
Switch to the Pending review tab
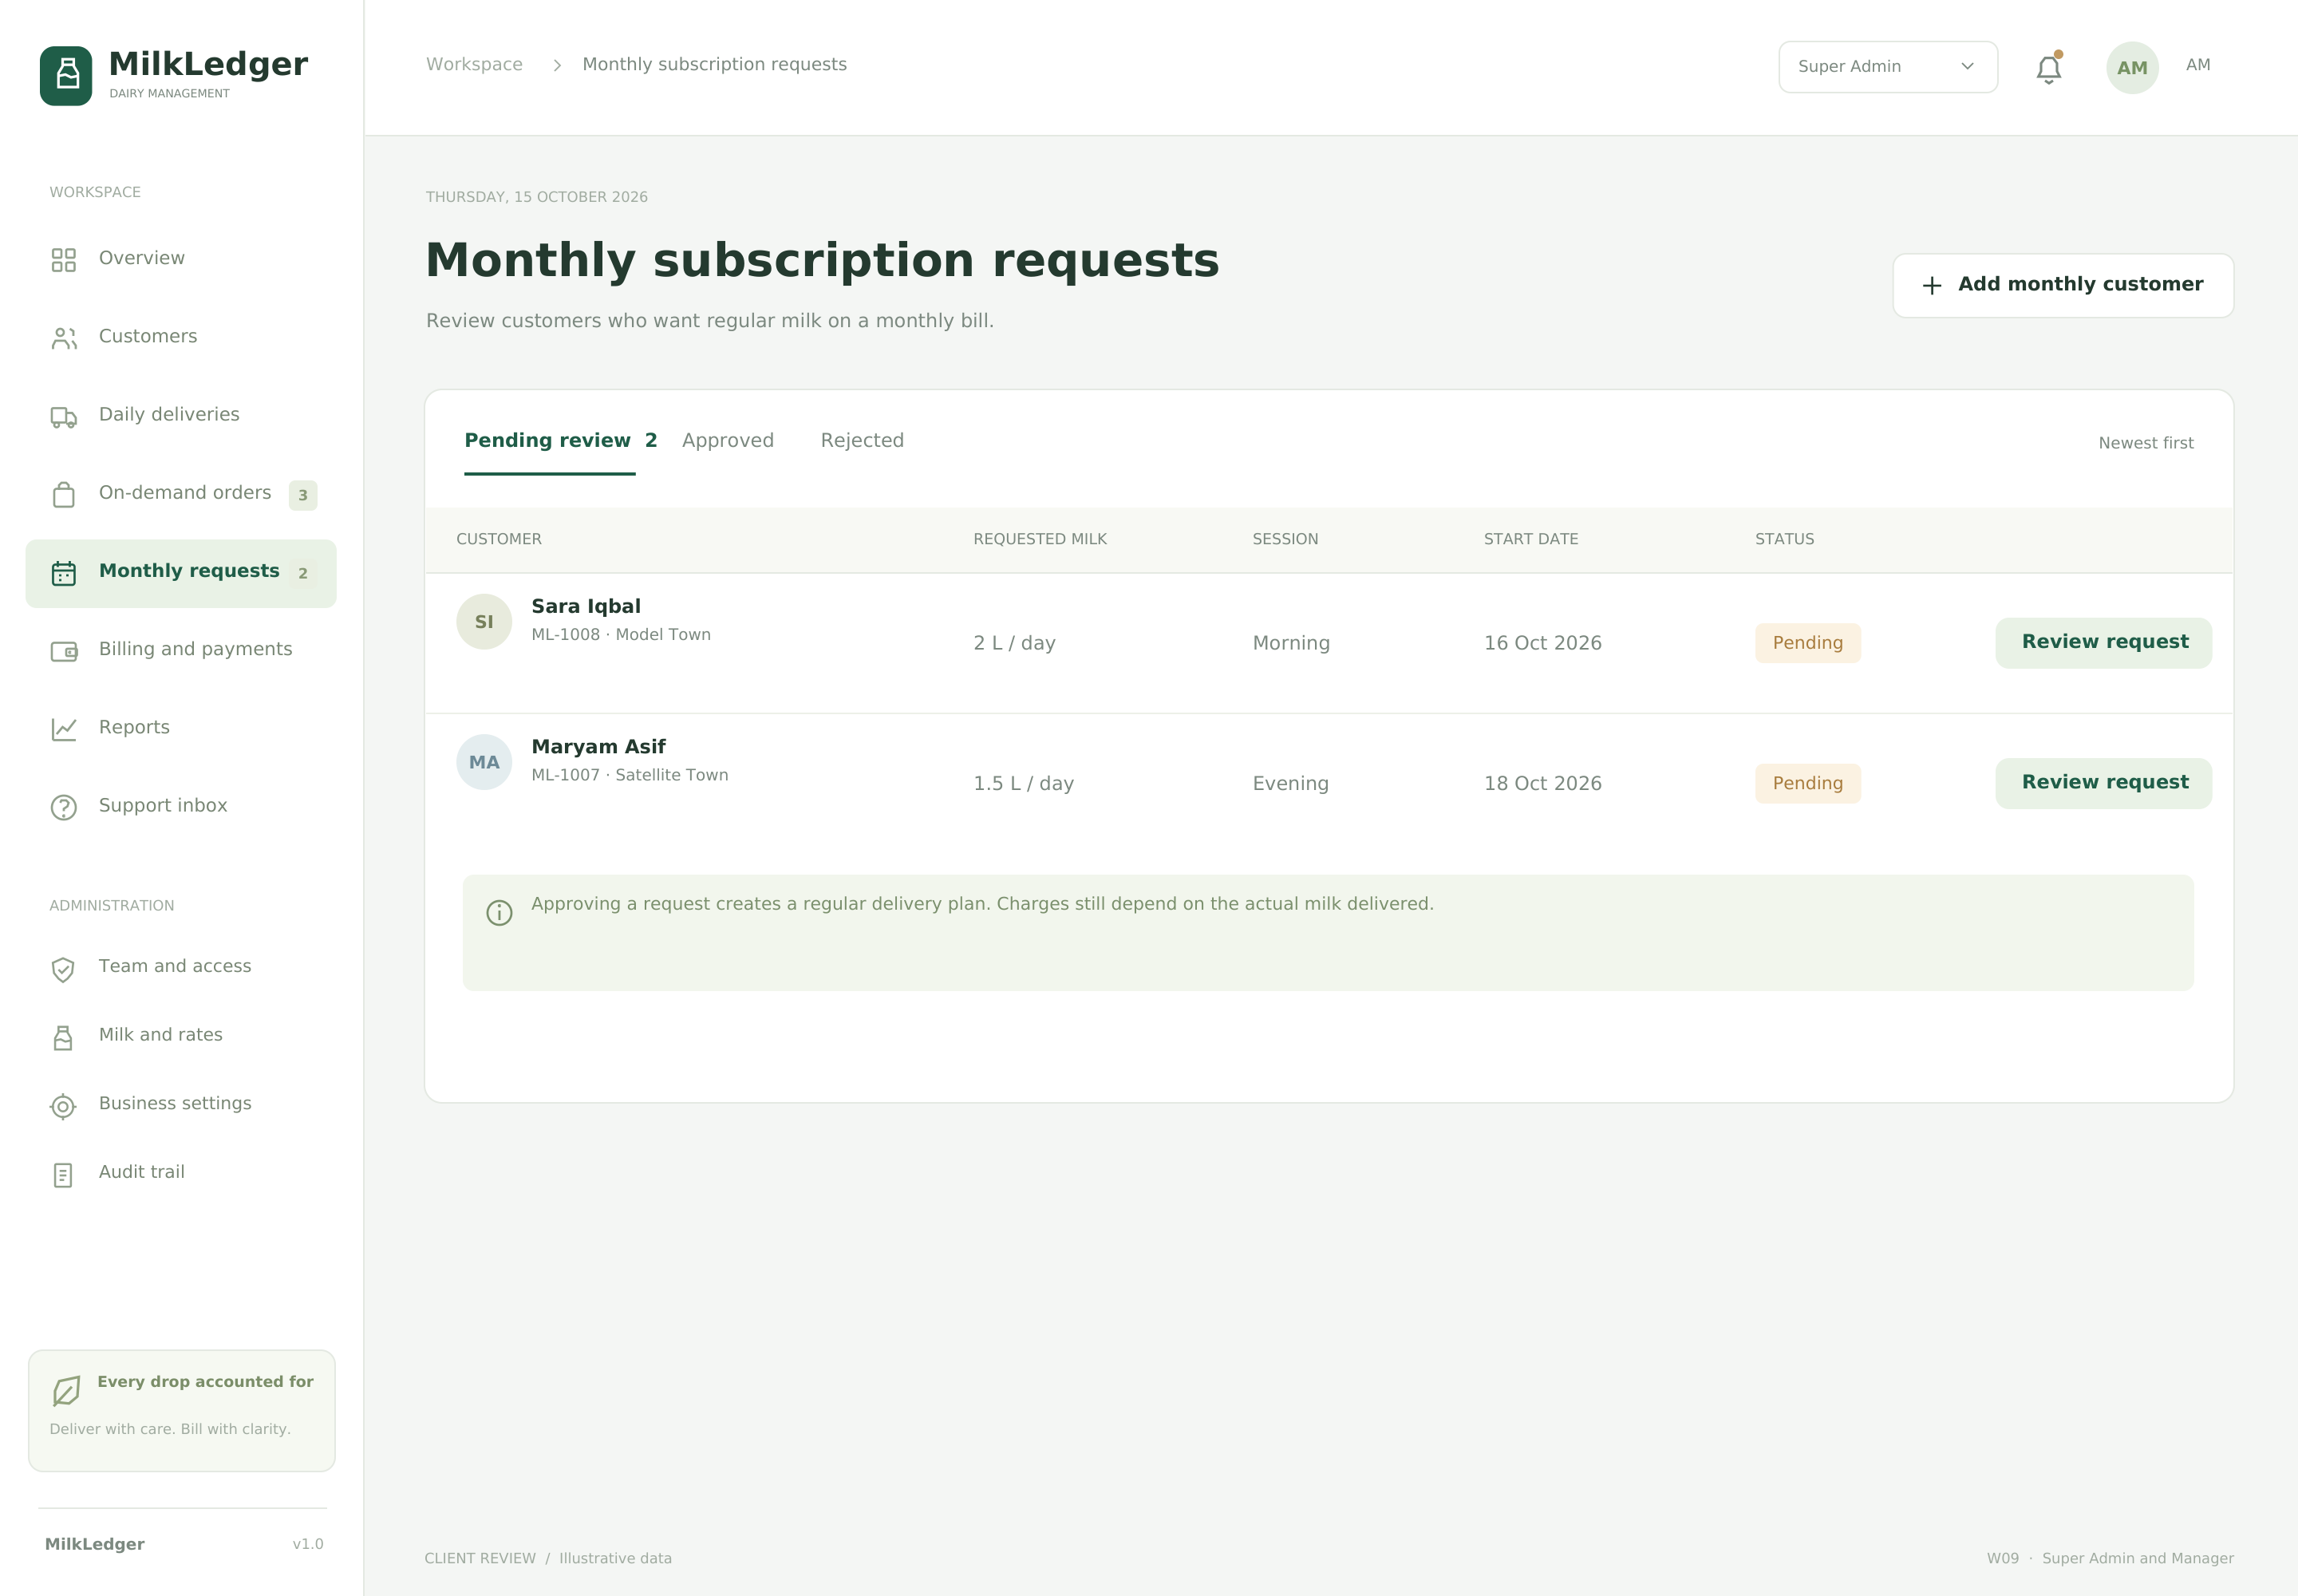pyautogui.click(x=560, y=441)
